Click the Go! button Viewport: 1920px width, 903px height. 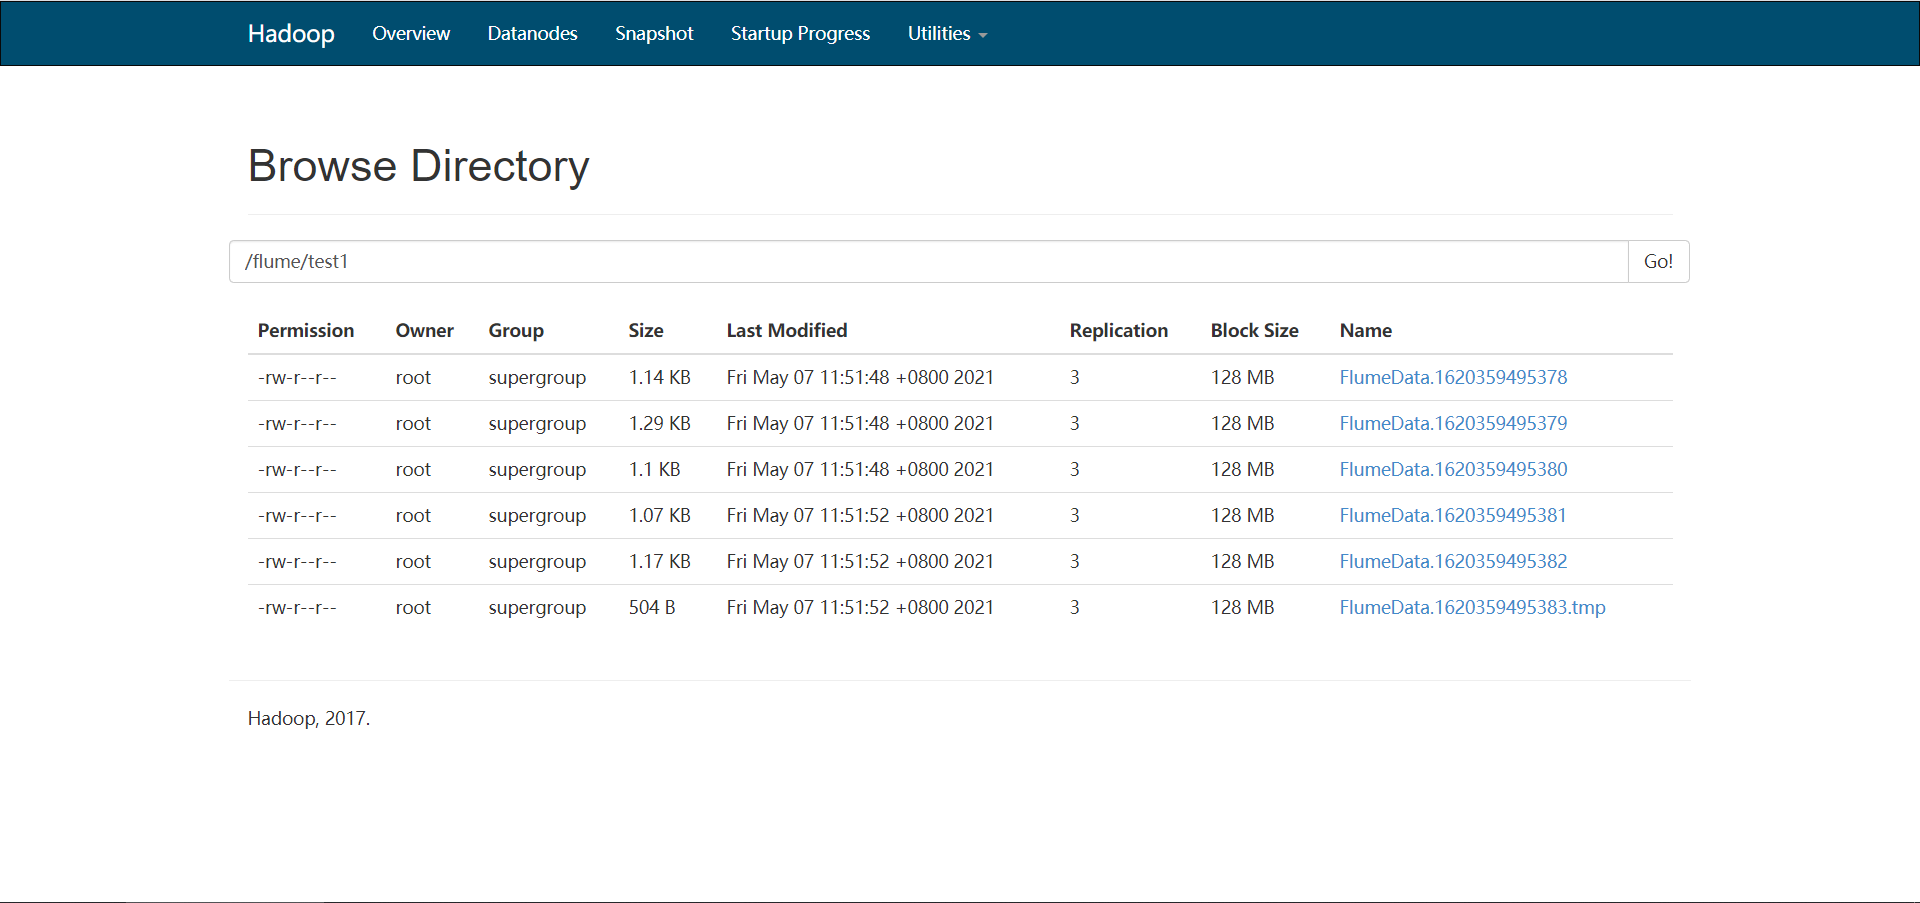[x=1658, y=261]
